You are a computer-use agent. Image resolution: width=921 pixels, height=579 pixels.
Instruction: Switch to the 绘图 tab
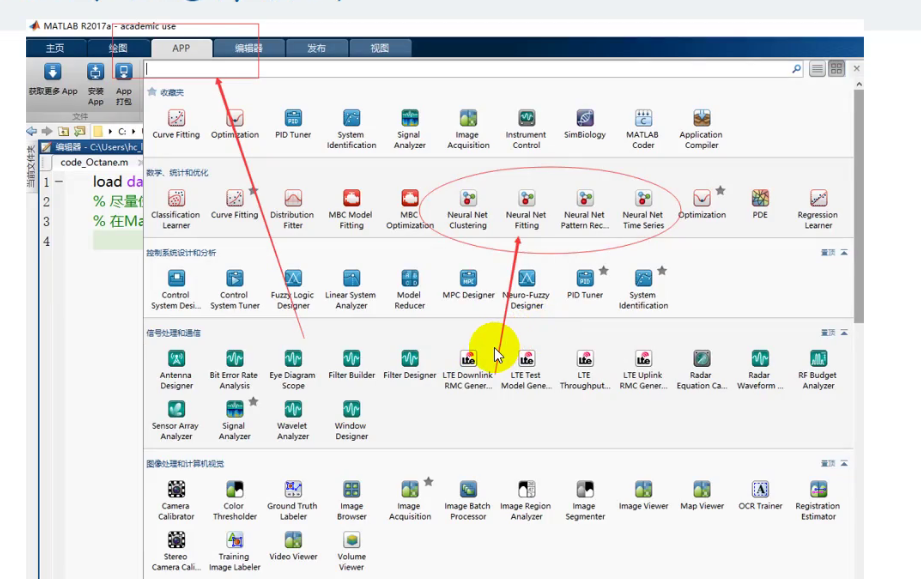coord(118,48)
